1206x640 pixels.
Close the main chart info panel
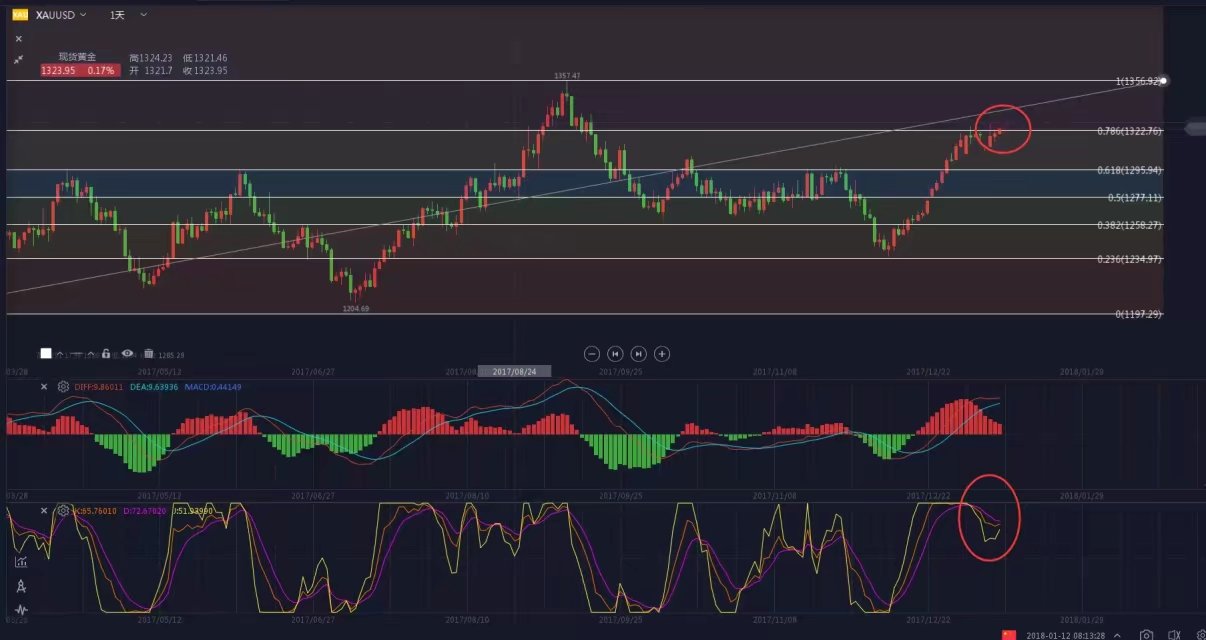[x=18, y=38]
